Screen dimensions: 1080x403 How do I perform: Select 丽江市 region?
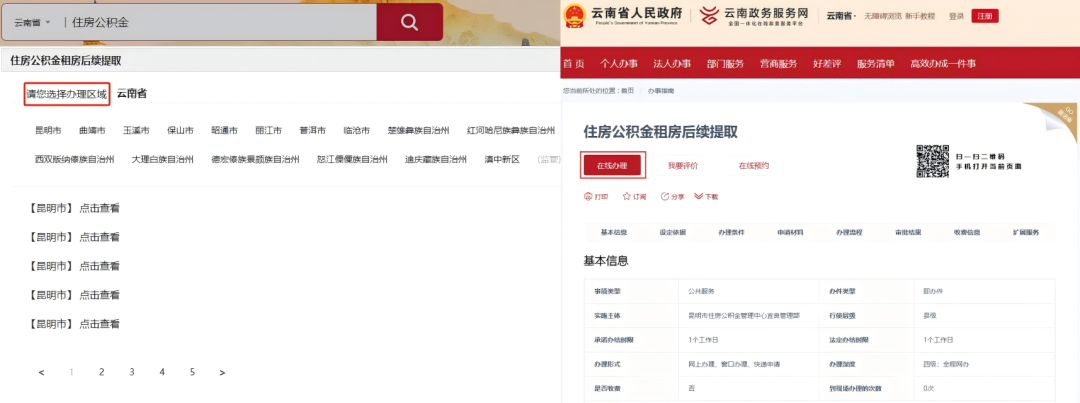[269, 130]
